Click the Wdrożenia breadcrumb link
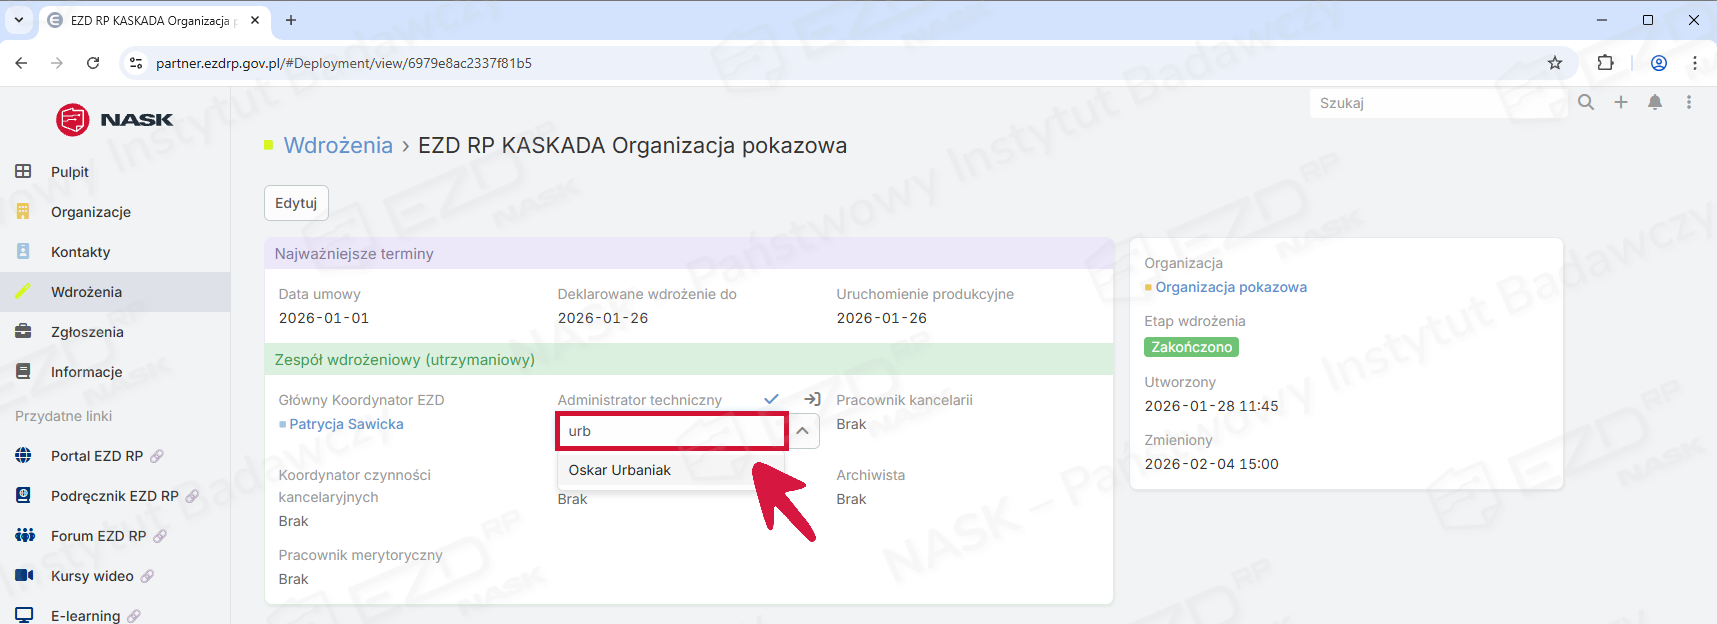The height and width of the screenshot is (624, 1717). [338, 145]
